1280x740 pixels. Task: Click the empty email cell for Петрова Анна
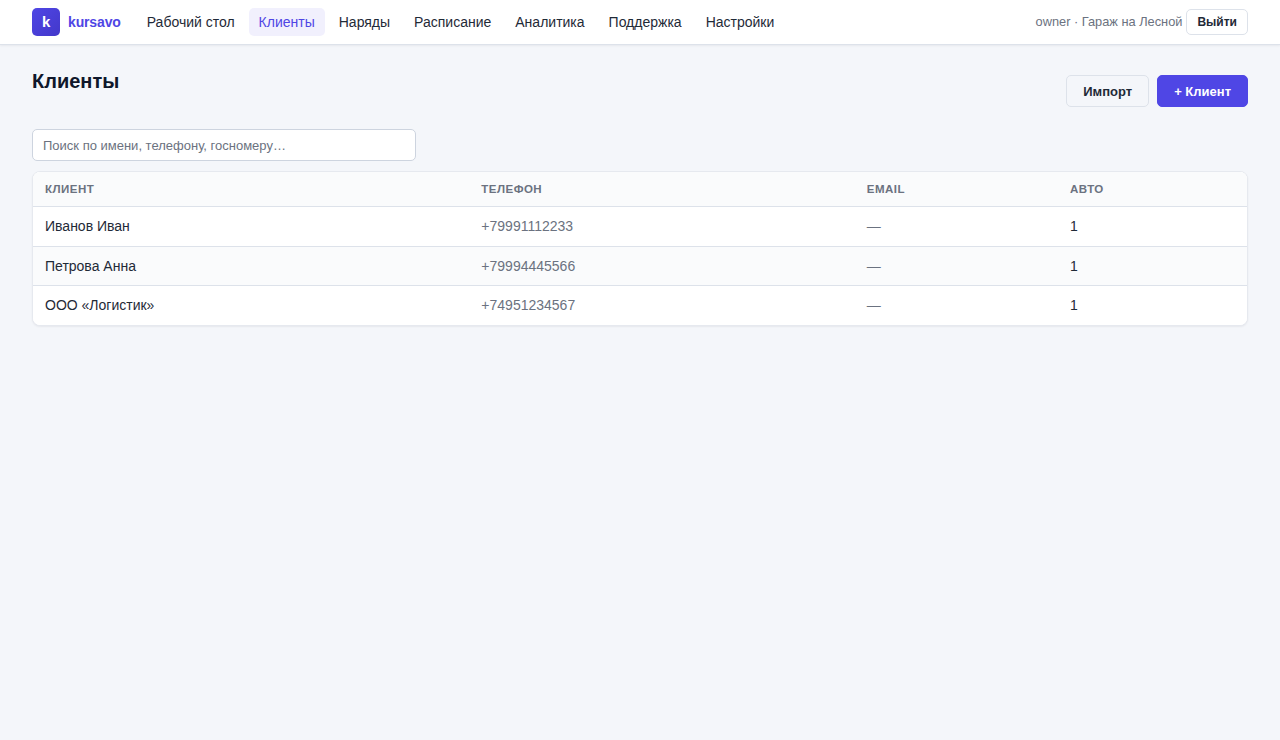point(874,266)
